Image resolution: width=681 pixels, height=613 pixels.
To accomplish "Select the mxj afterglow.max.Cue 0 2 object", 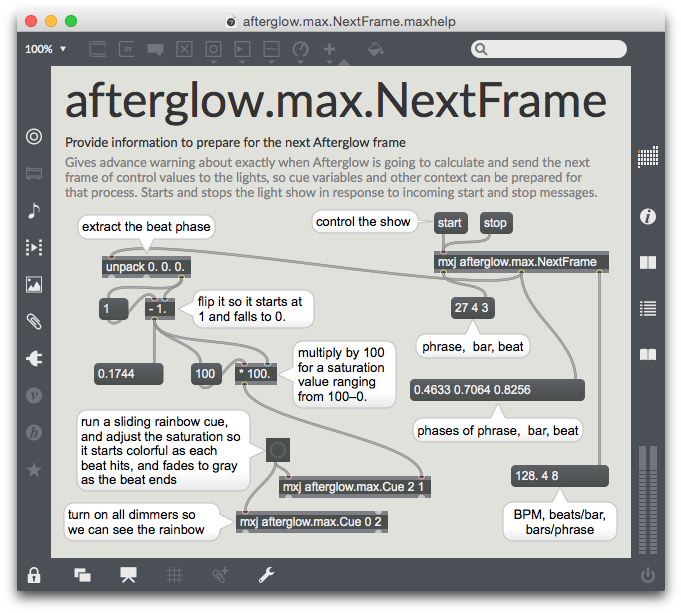I will pos(312,522).
